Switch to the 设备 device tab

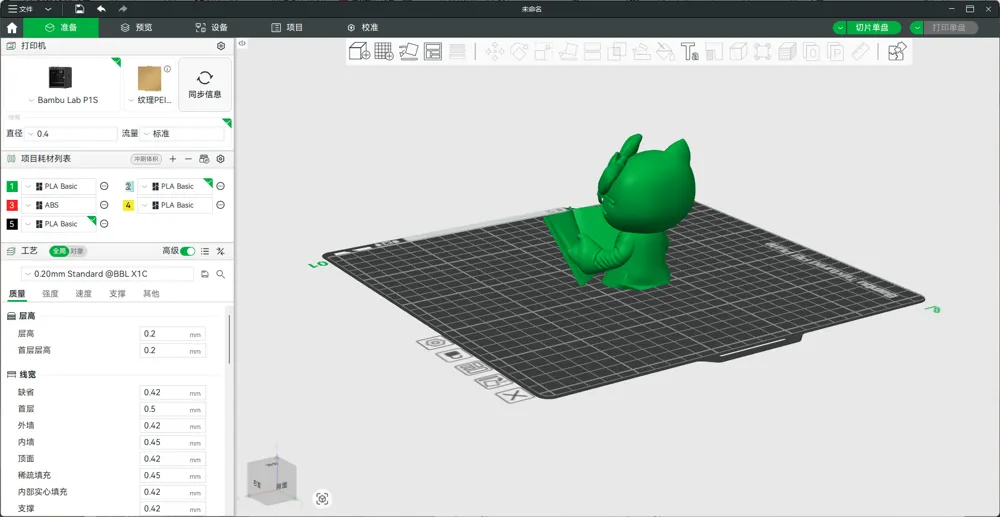click(211, 28)
